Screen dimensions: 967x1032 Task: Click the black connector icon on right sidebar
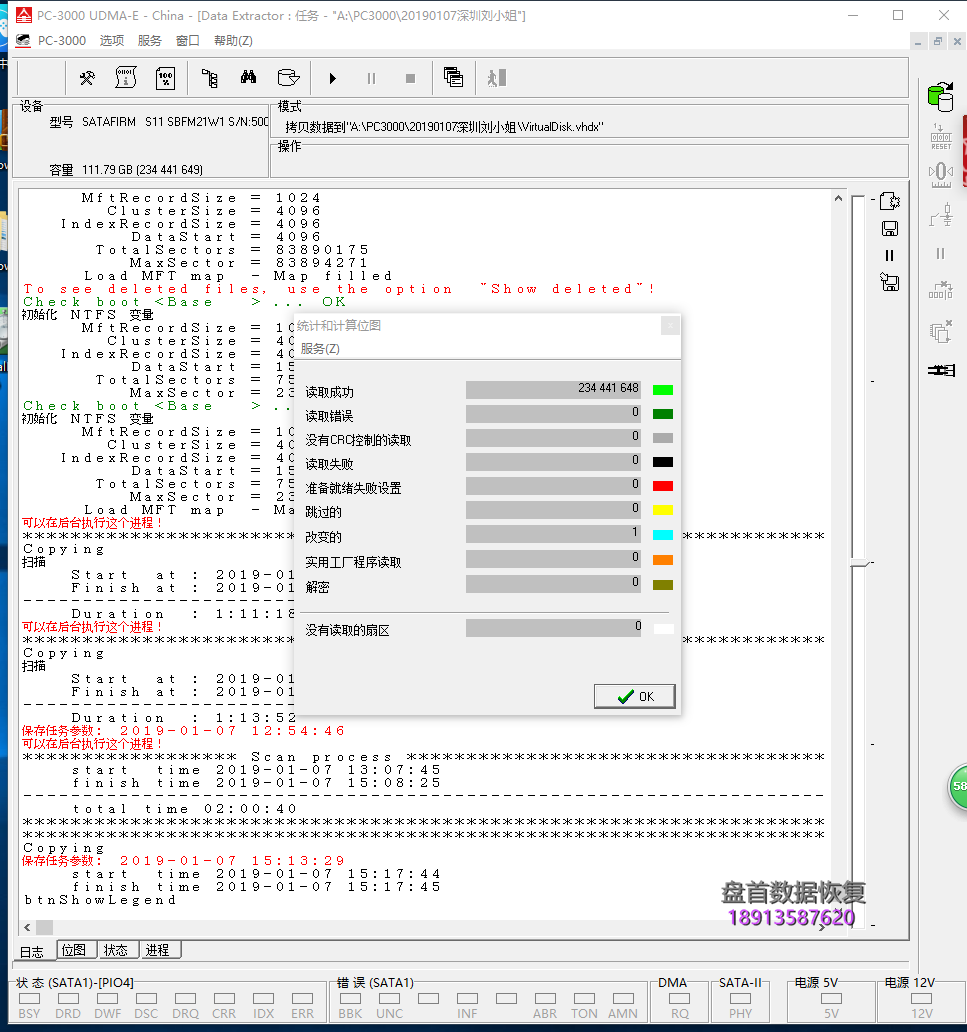[x=940, y=370]
